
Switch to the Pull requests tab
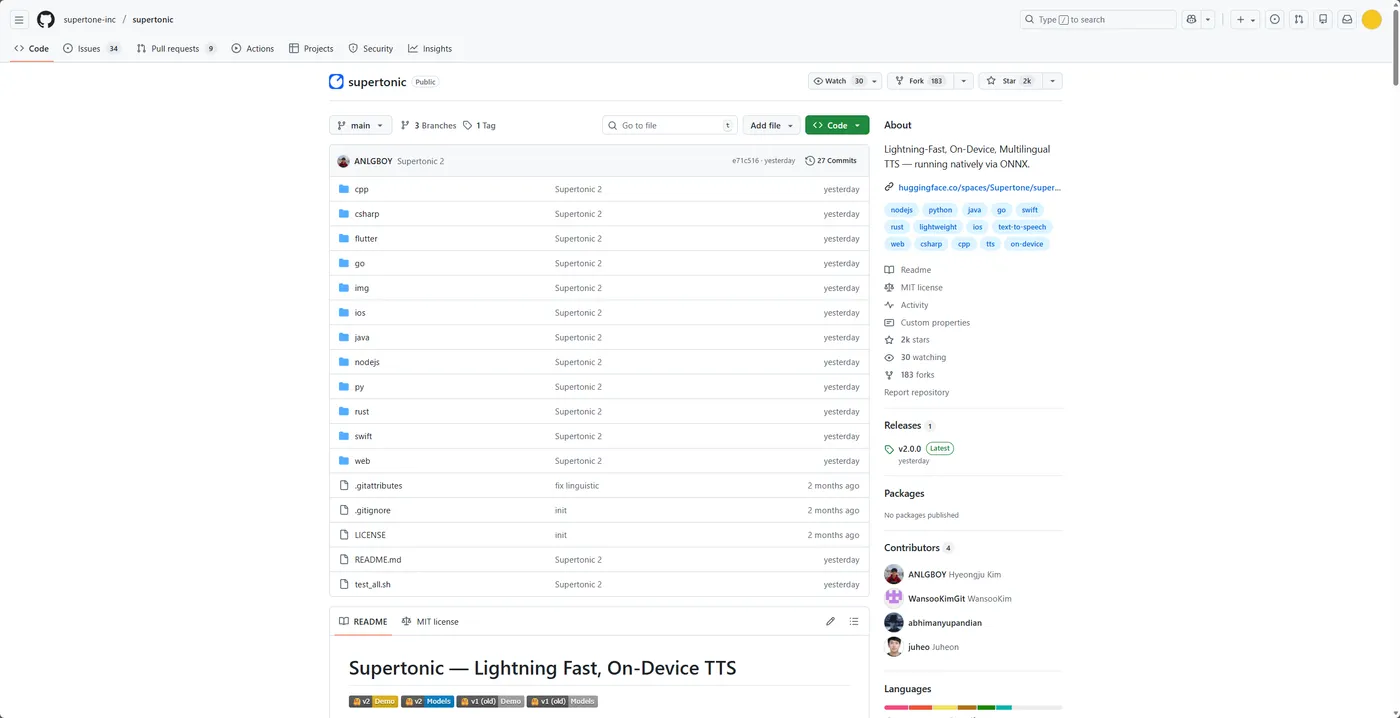pyautogui.click(x=176, y=48)
